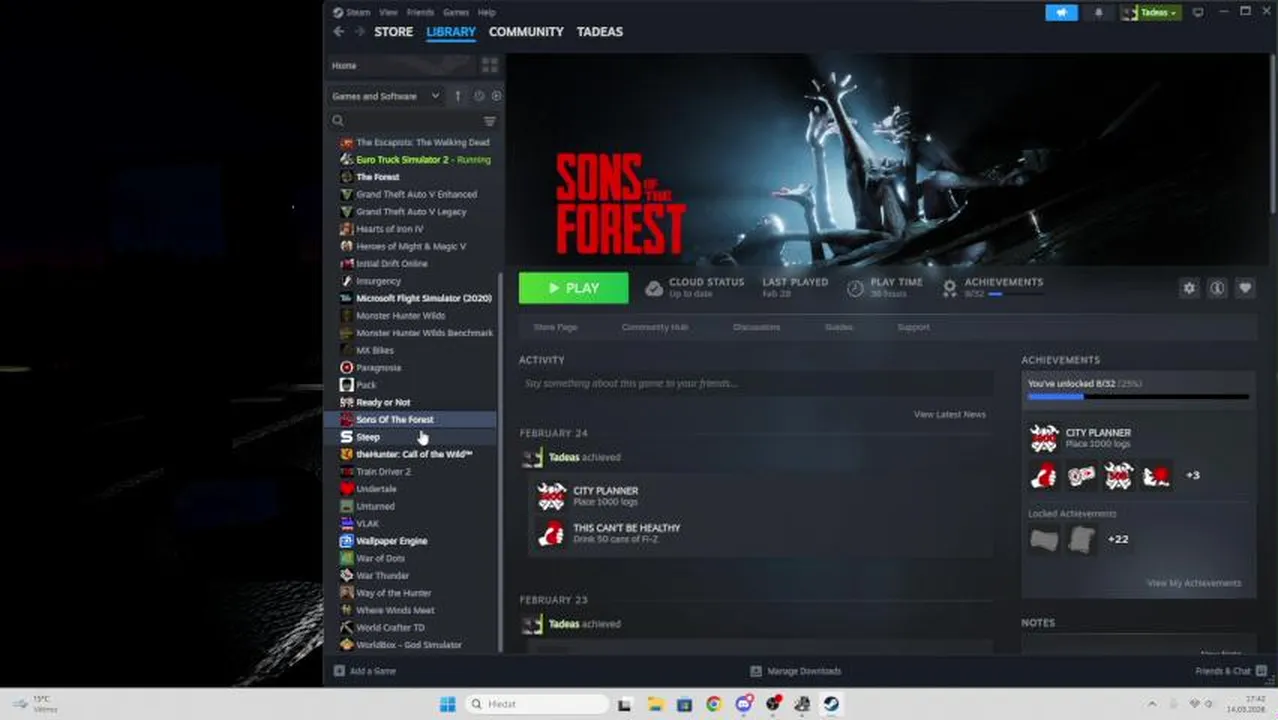The image size is (1278, 720).
Task: Open the Discussions link
Action: (x=756, y=327)
